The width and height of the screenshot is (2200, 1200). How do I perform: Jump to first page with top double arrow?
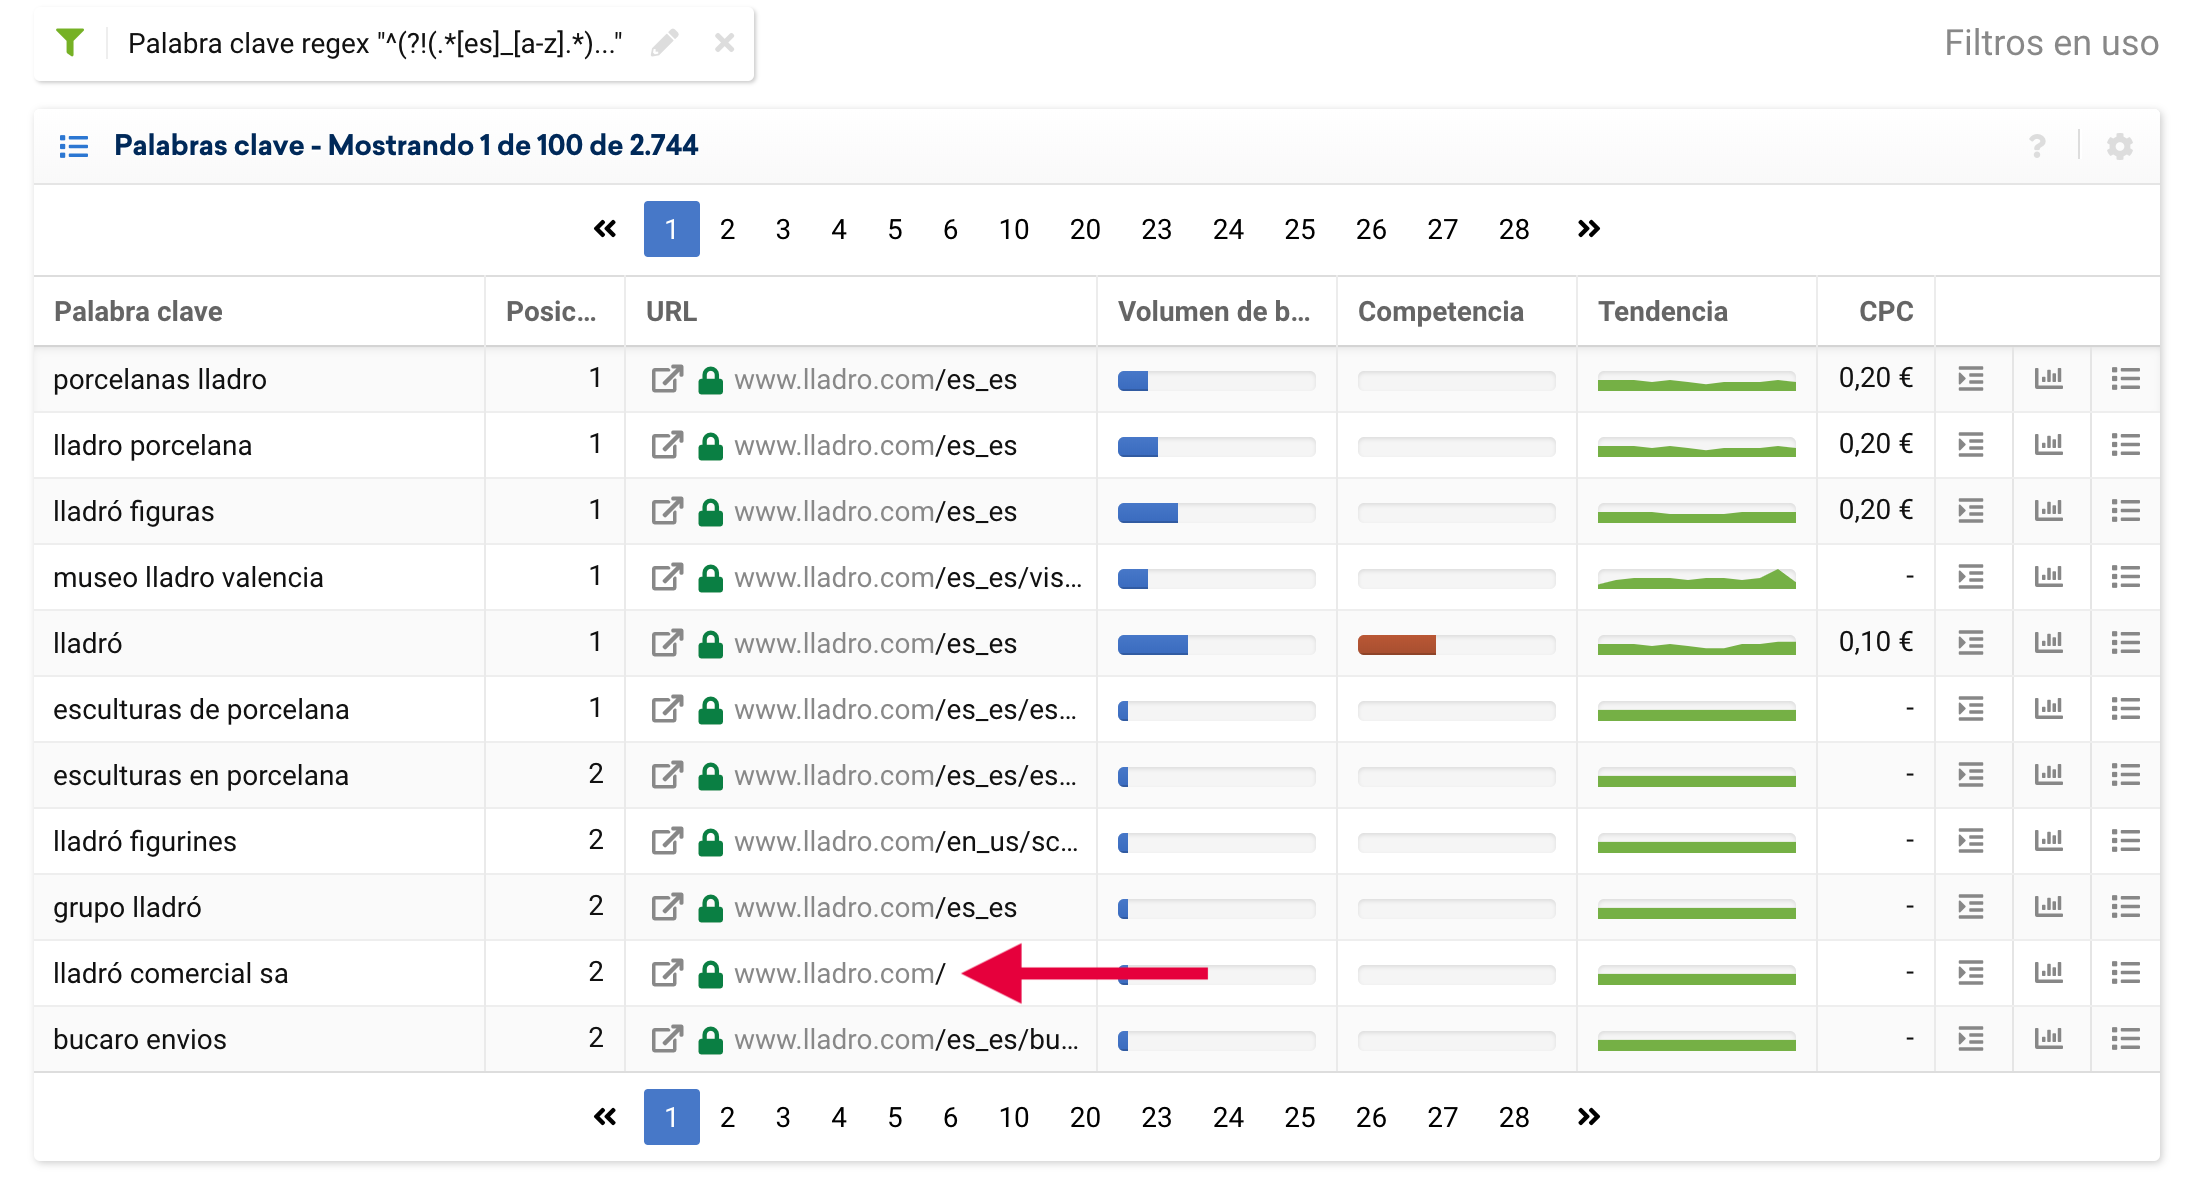tap(605, 229)
